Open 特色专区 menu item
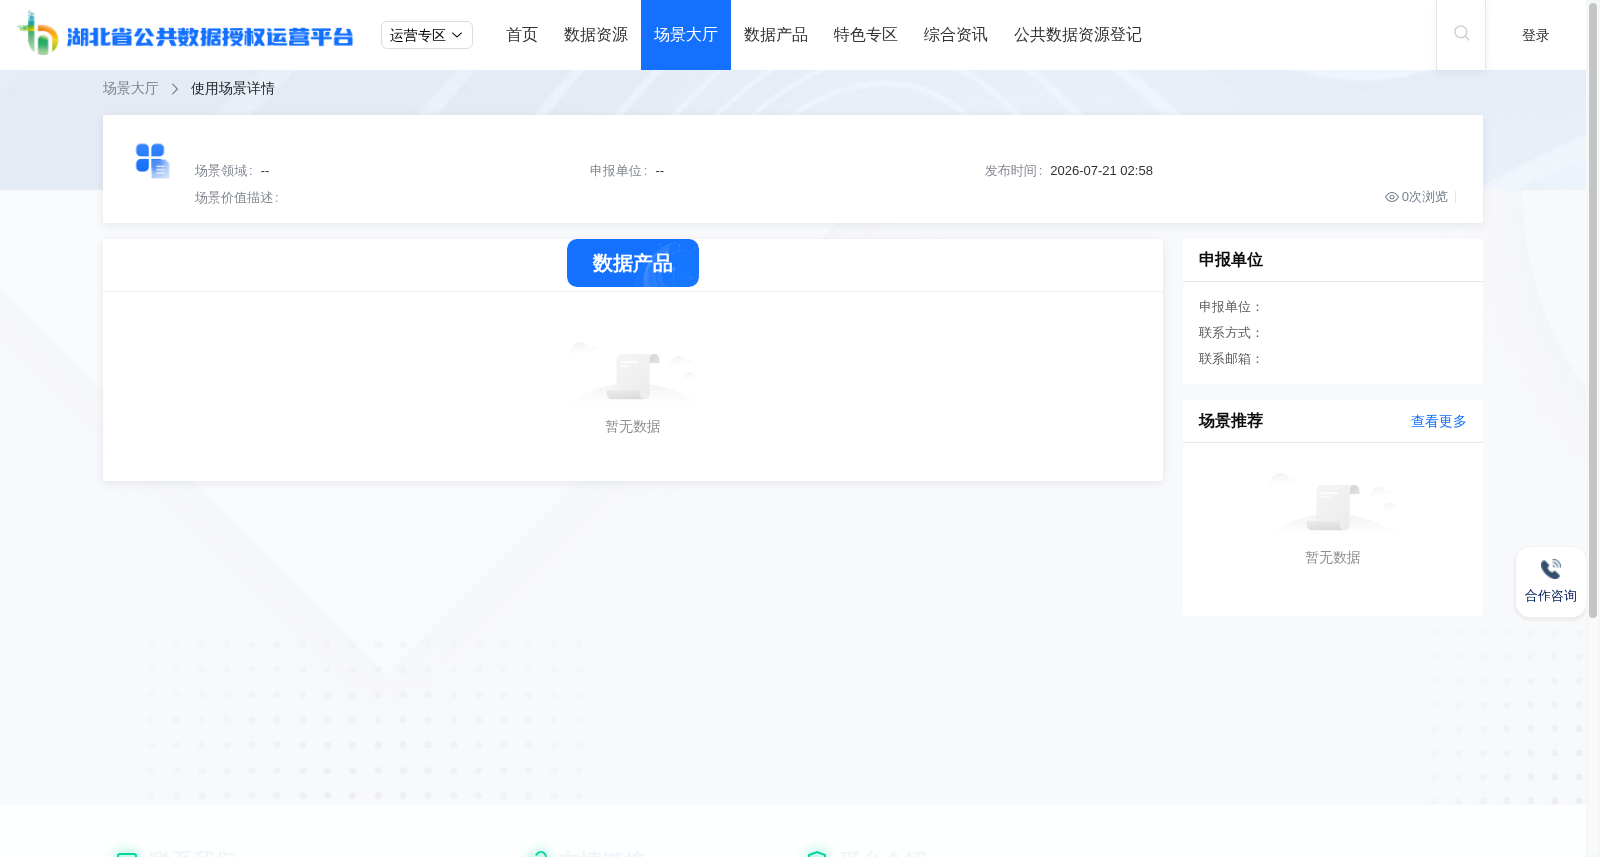The width and height of the screenshot is (1600, 857). (x=866, y=35)
